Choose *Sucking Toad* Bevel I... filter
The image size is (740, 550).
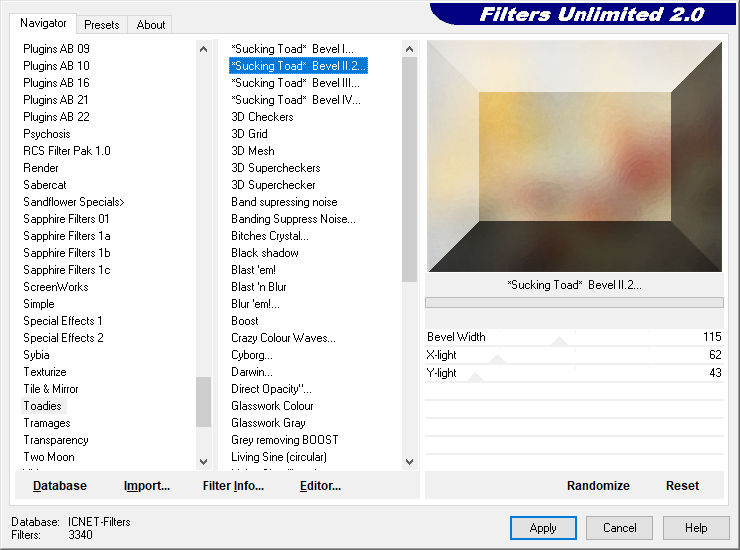pos(292,49)
